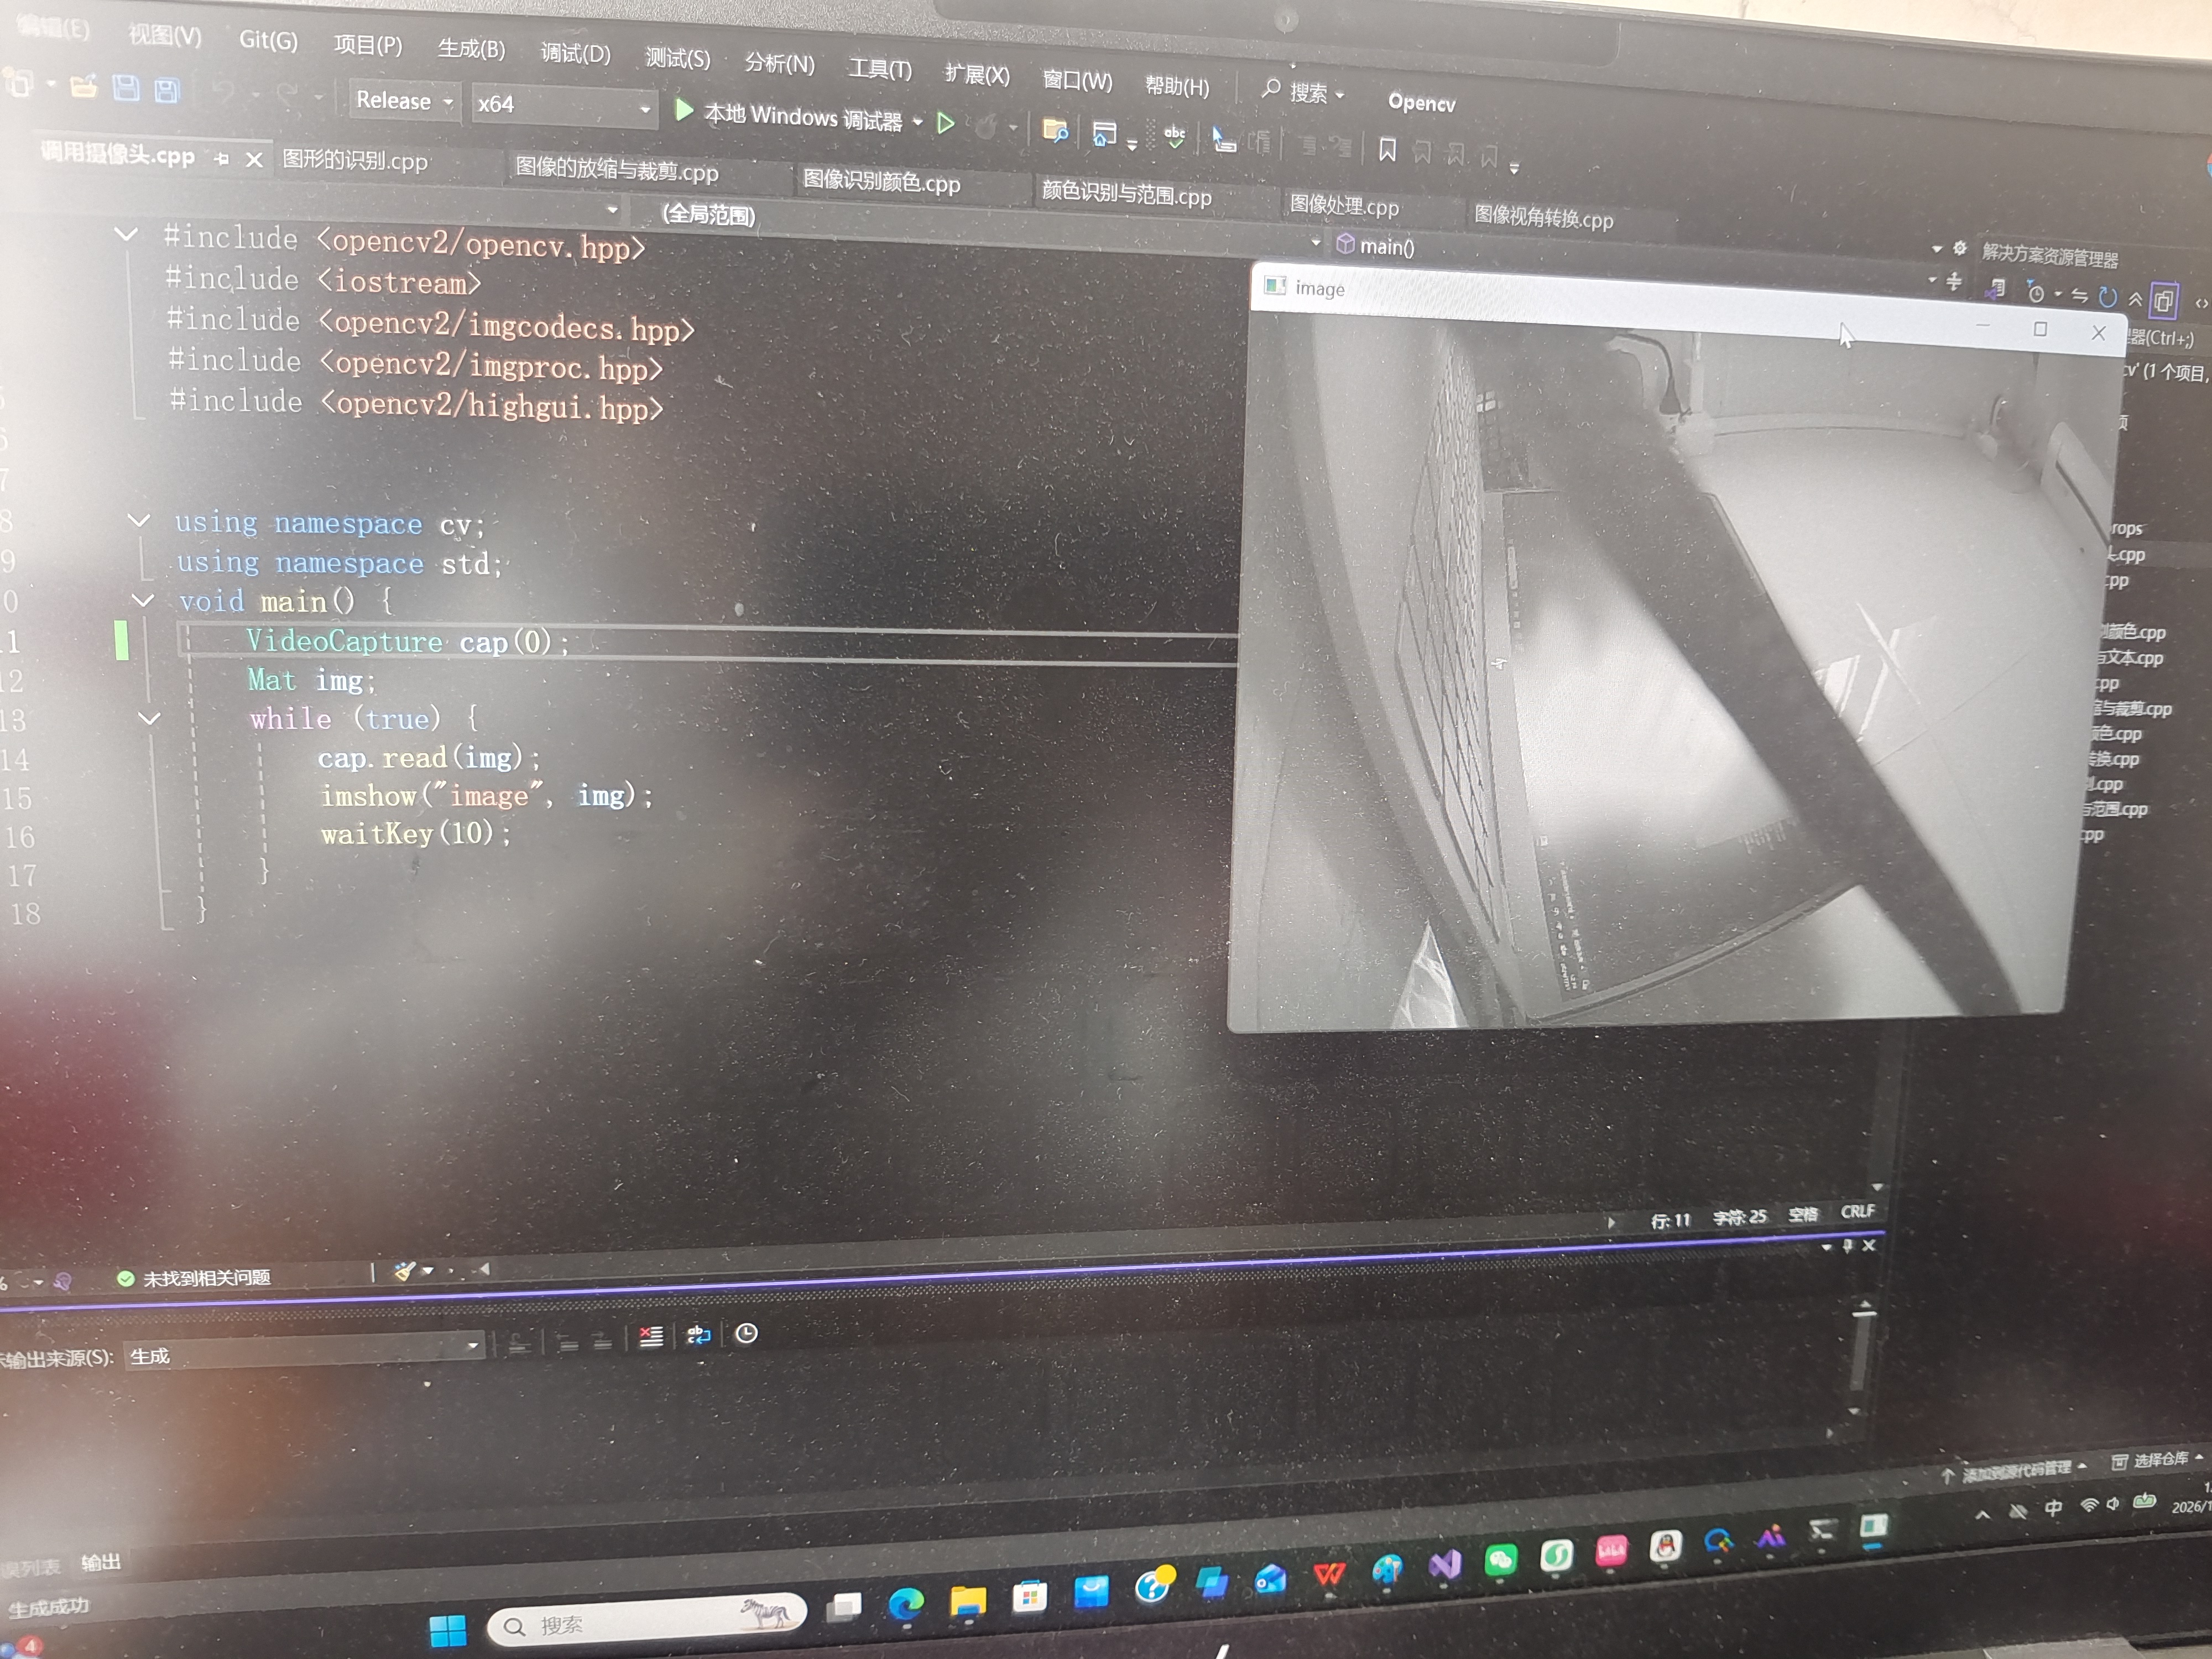2212x1659 pixels.
Task: Click the start without debugging outline arrow
Action: tap(945, 123)
